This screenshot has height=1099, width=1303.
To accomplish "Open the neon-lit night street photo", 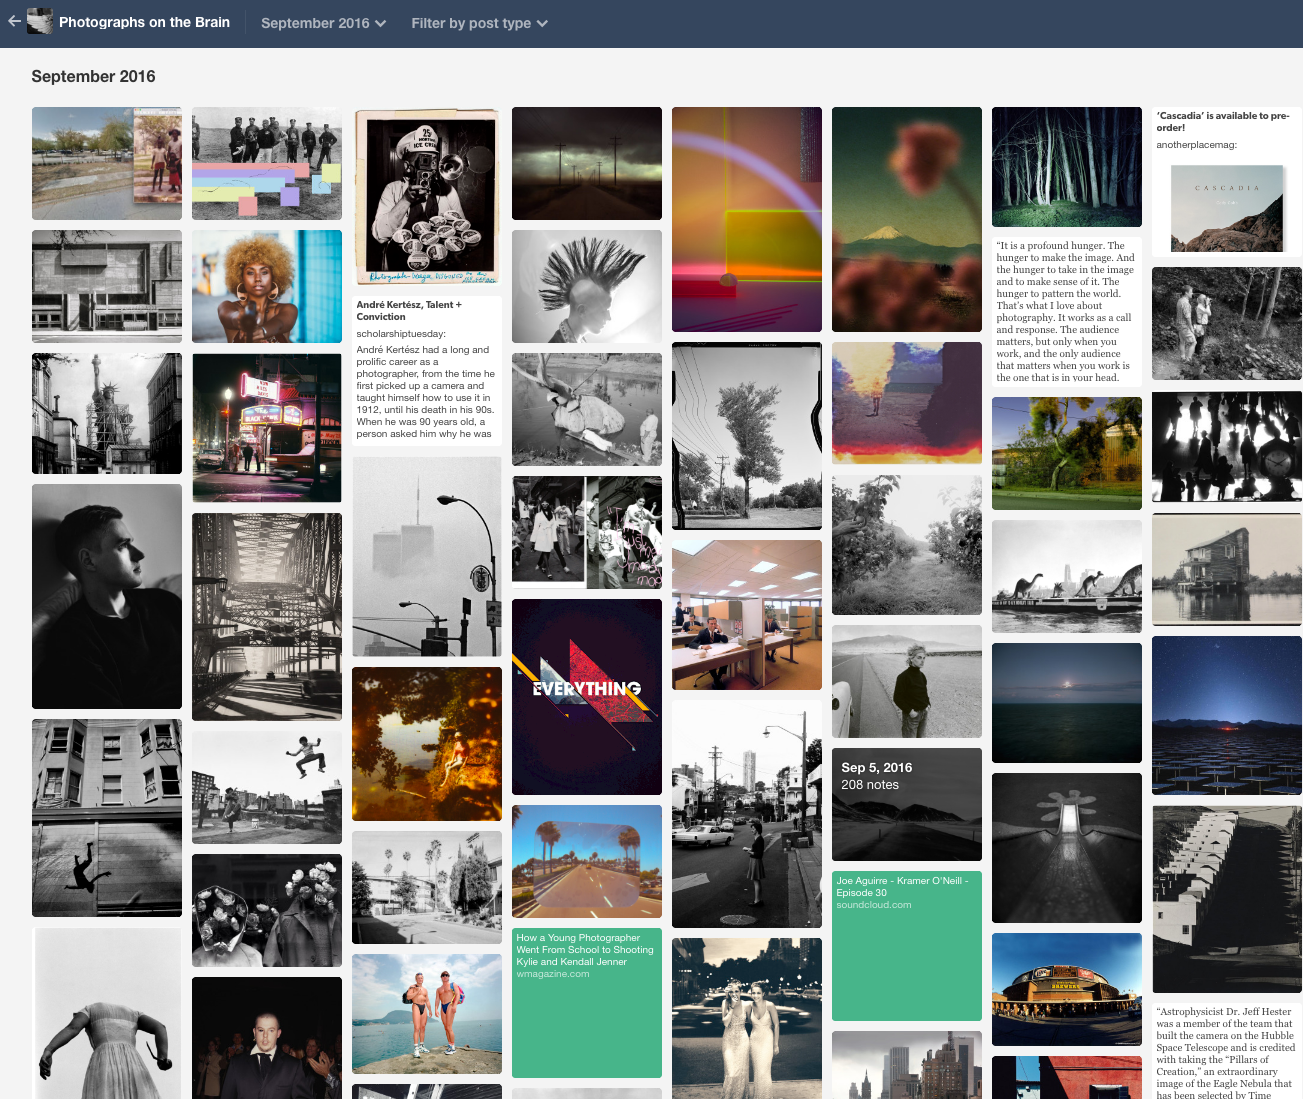I will 267,428.
